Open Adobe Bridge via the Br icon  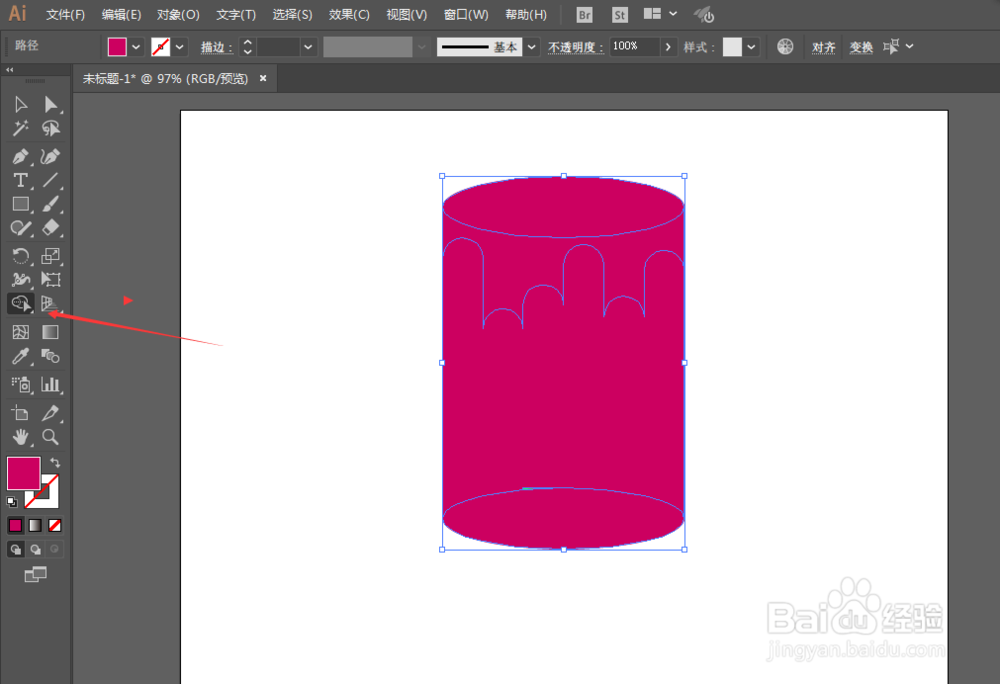pyautogui.click(x=583, y=14)
